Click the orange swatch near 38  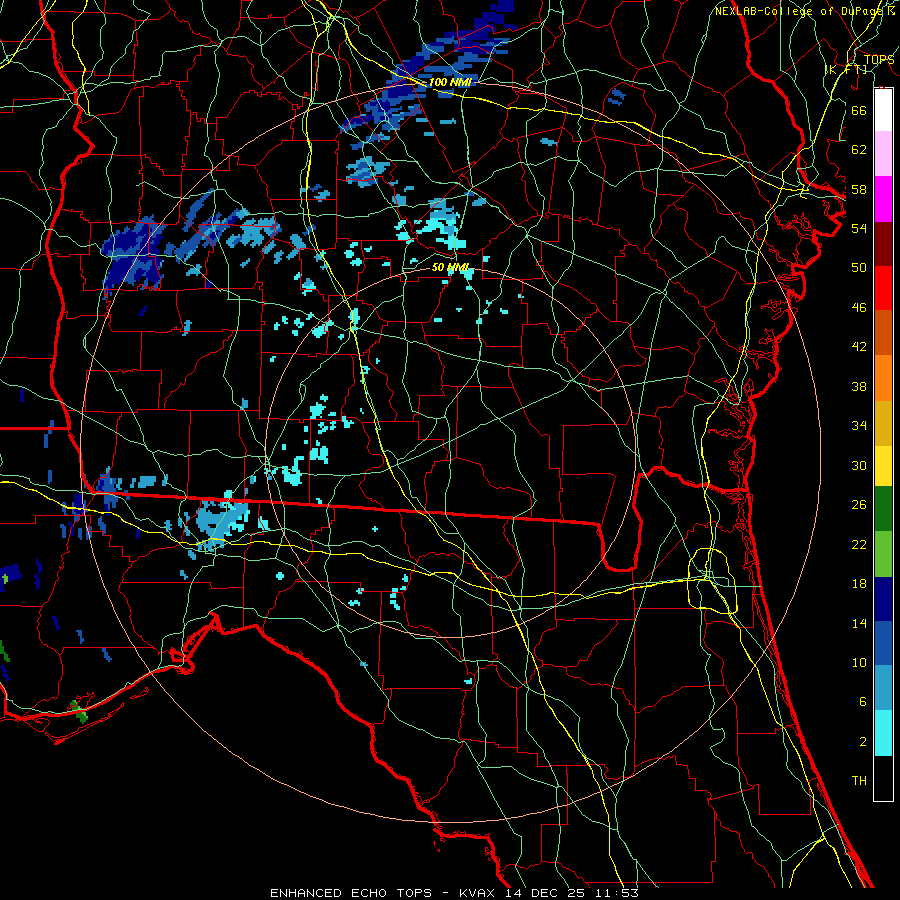coord(883,377)
